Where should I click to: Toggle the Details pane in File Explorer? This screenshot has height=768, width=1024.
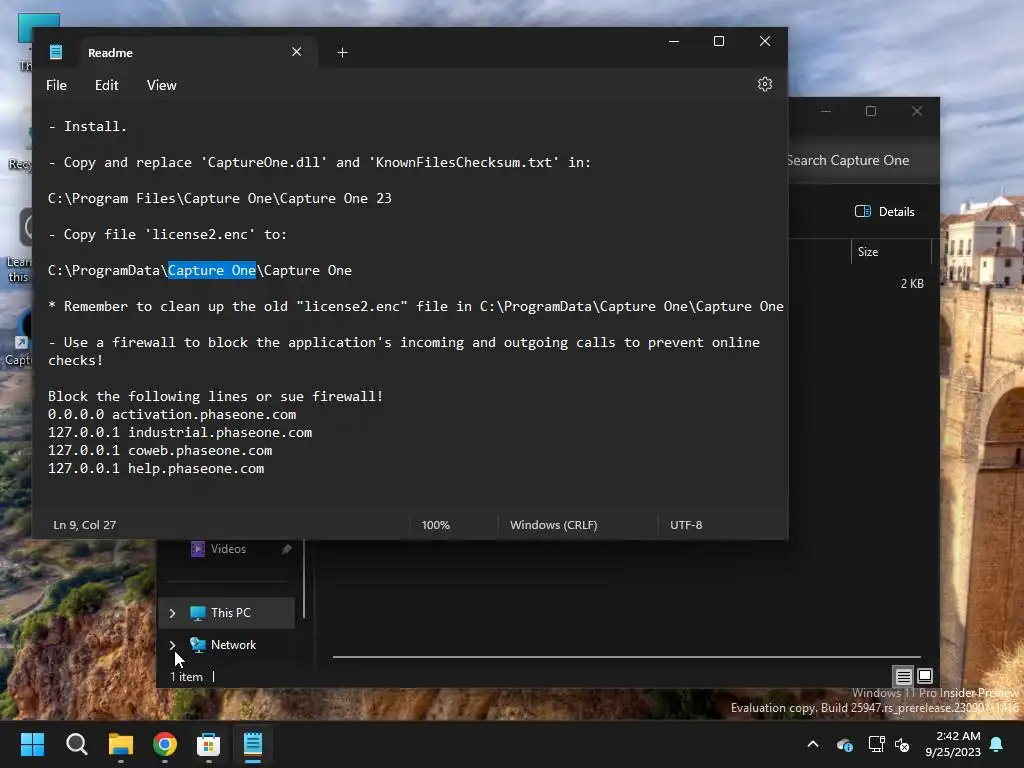(x=885, y=212)
